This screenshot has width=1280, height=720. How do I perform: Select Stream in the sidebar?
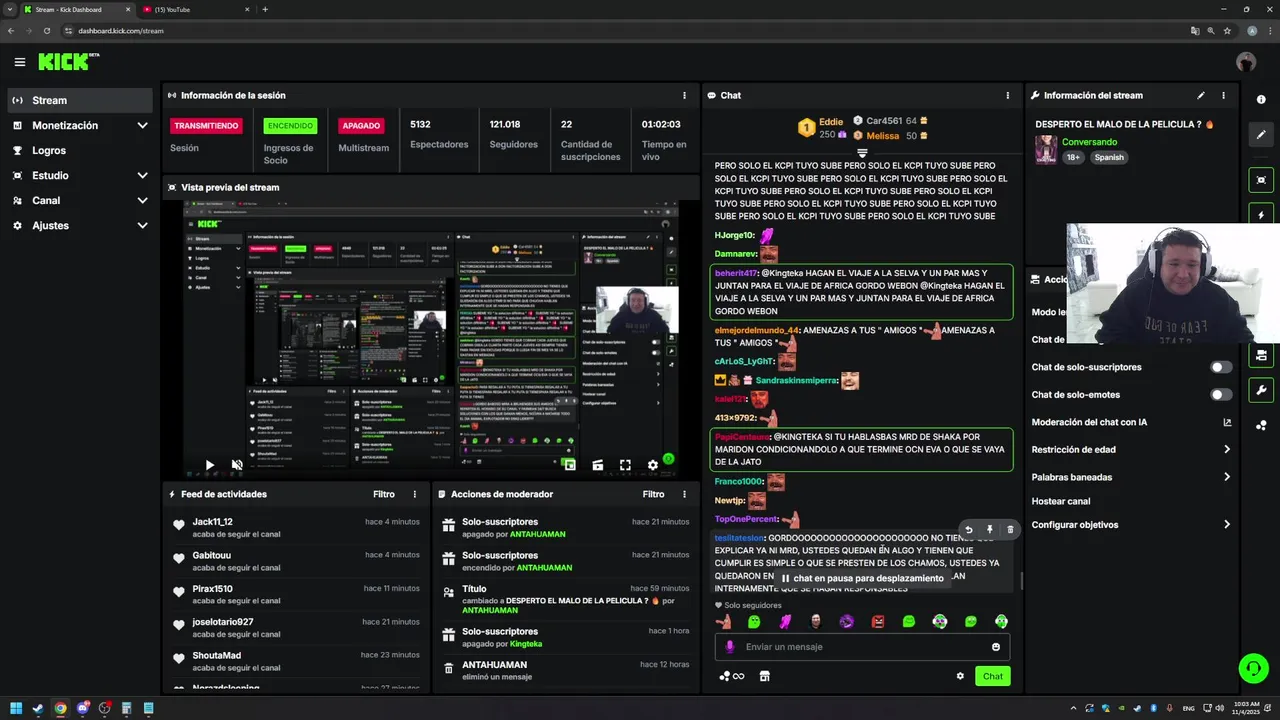(80, 100)
